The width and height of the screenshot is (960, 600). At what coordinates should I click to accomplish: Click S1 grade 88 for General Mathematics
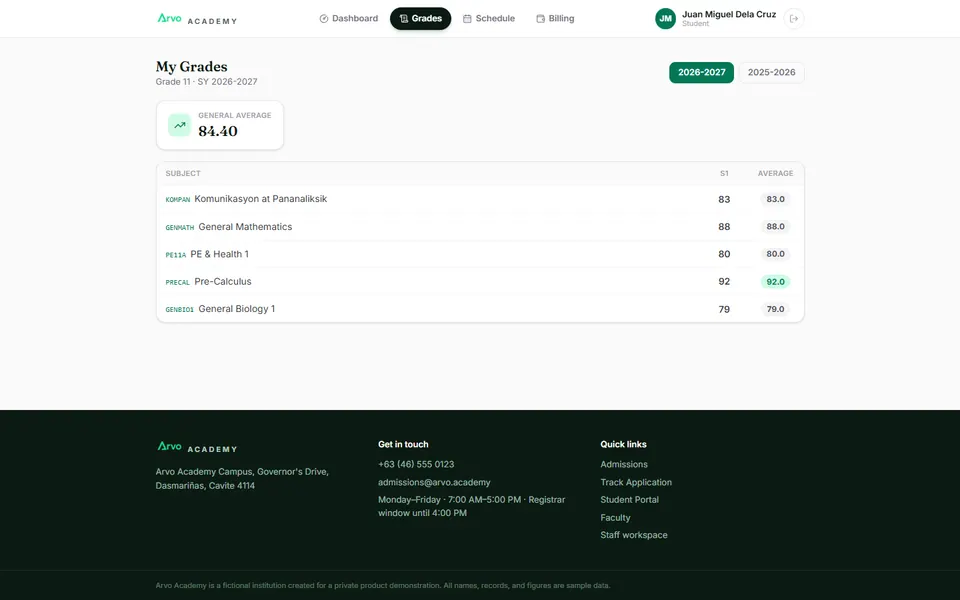[x=724, y=227]
